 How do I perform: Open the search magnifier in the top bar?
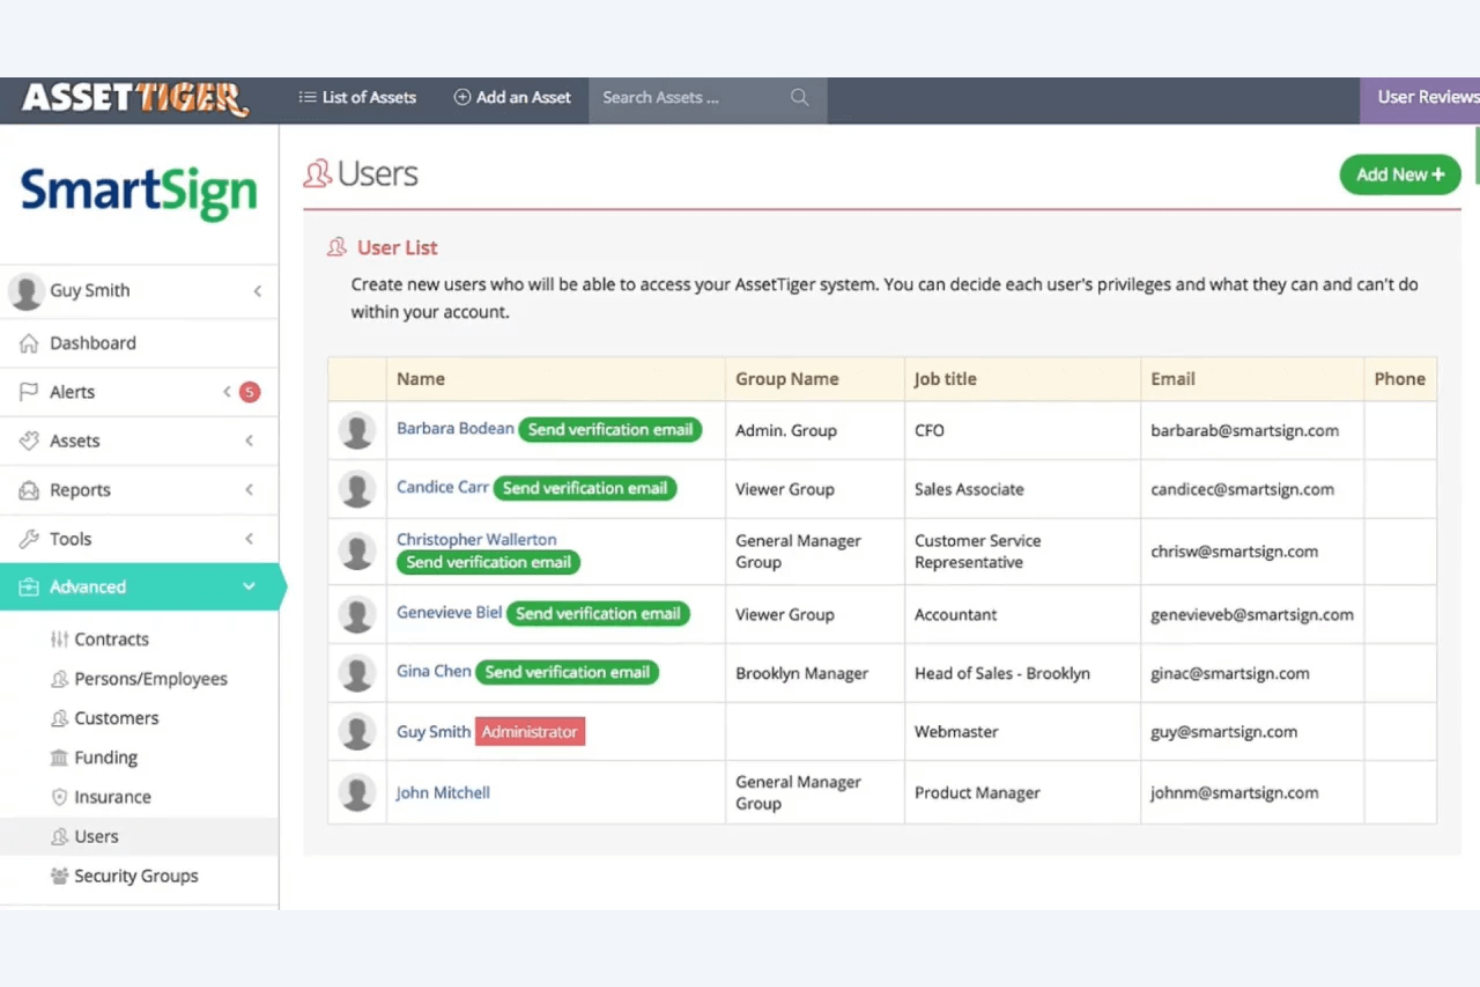799,97
